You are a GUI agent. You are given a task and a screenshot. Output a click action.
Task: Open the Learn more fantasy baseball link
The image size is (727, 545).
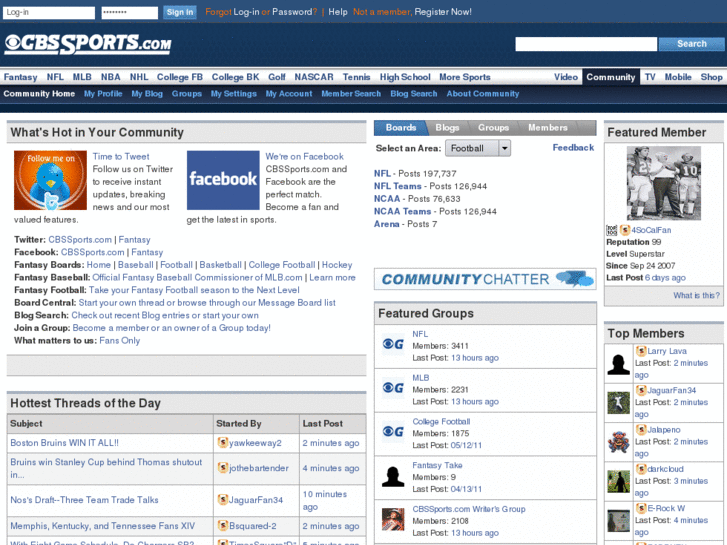pos(332,277)
